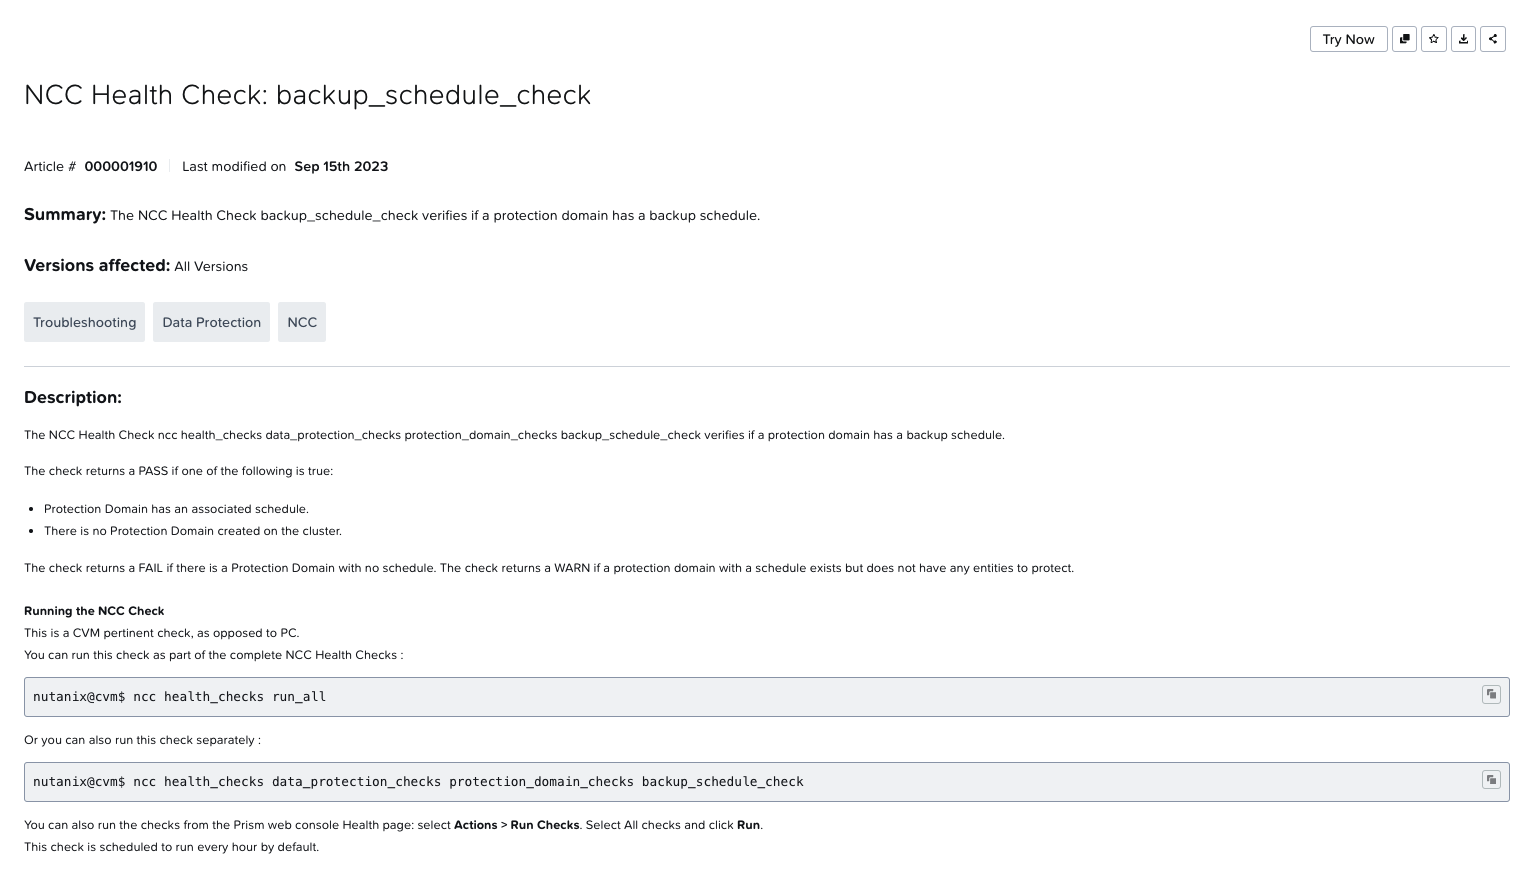This screenshot has width=1533, height=873.
Task: Copy the 'ncc health_checks run_all' command
Action: point(1491,694)
